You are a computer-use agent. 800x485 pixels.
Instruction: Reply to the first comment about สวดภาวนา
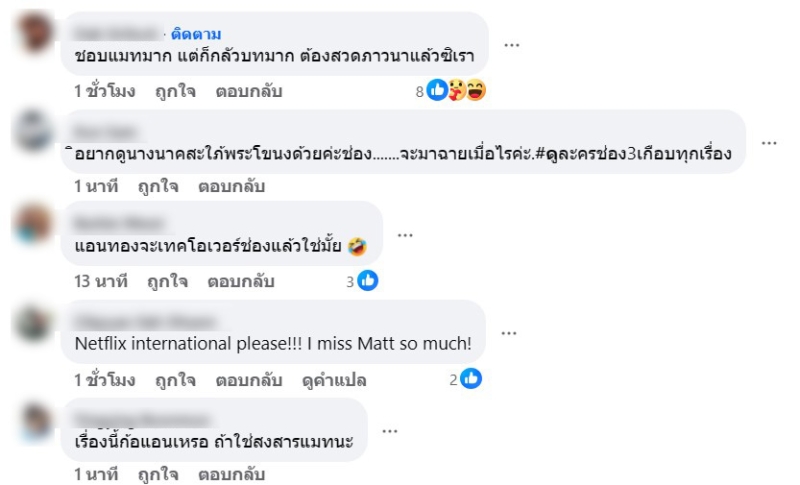click(249, 91)
